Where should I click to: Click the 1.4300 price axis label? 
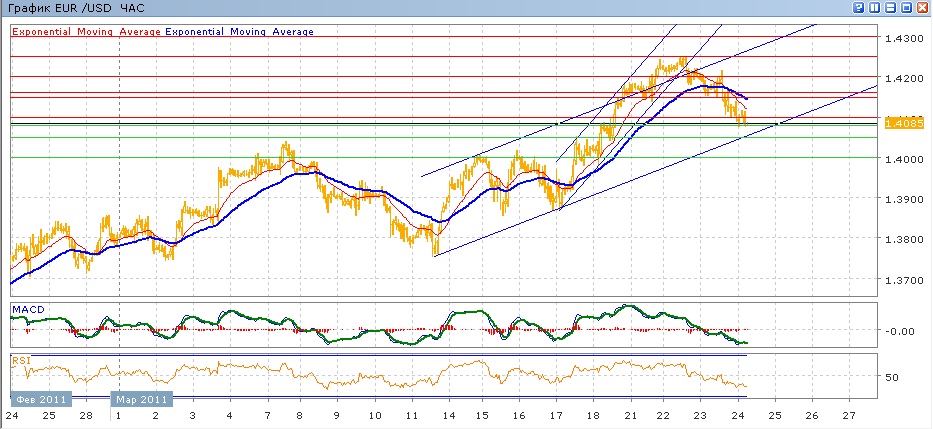pyautogui.click(x=903, y=38)
